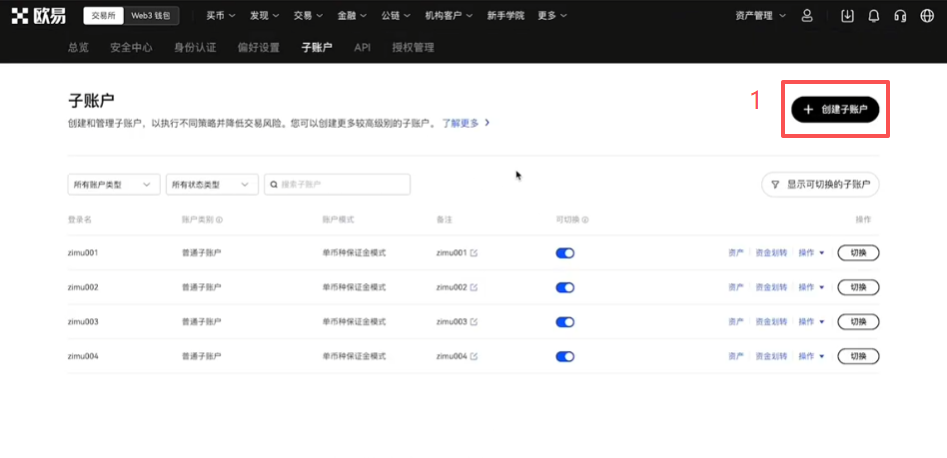Screen dimensions: 947x458
Task: Expand the 操作 dropdown for zimu004
Action: tap(811, 356)
